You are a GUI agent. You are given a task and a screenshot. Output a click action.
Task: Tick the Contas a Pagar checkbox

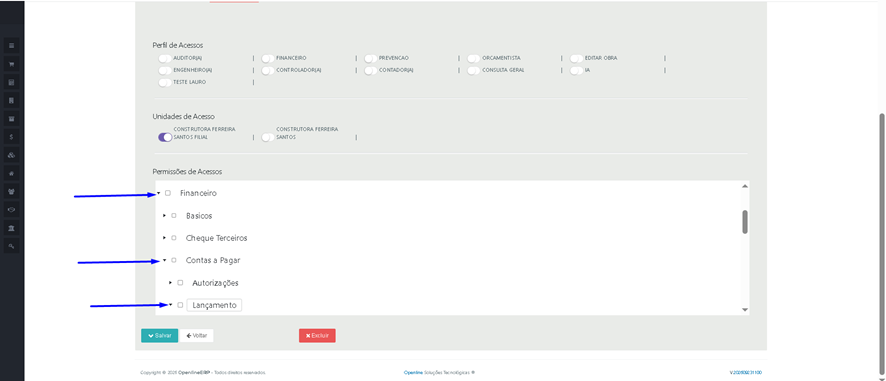click(x=174, y=260)
